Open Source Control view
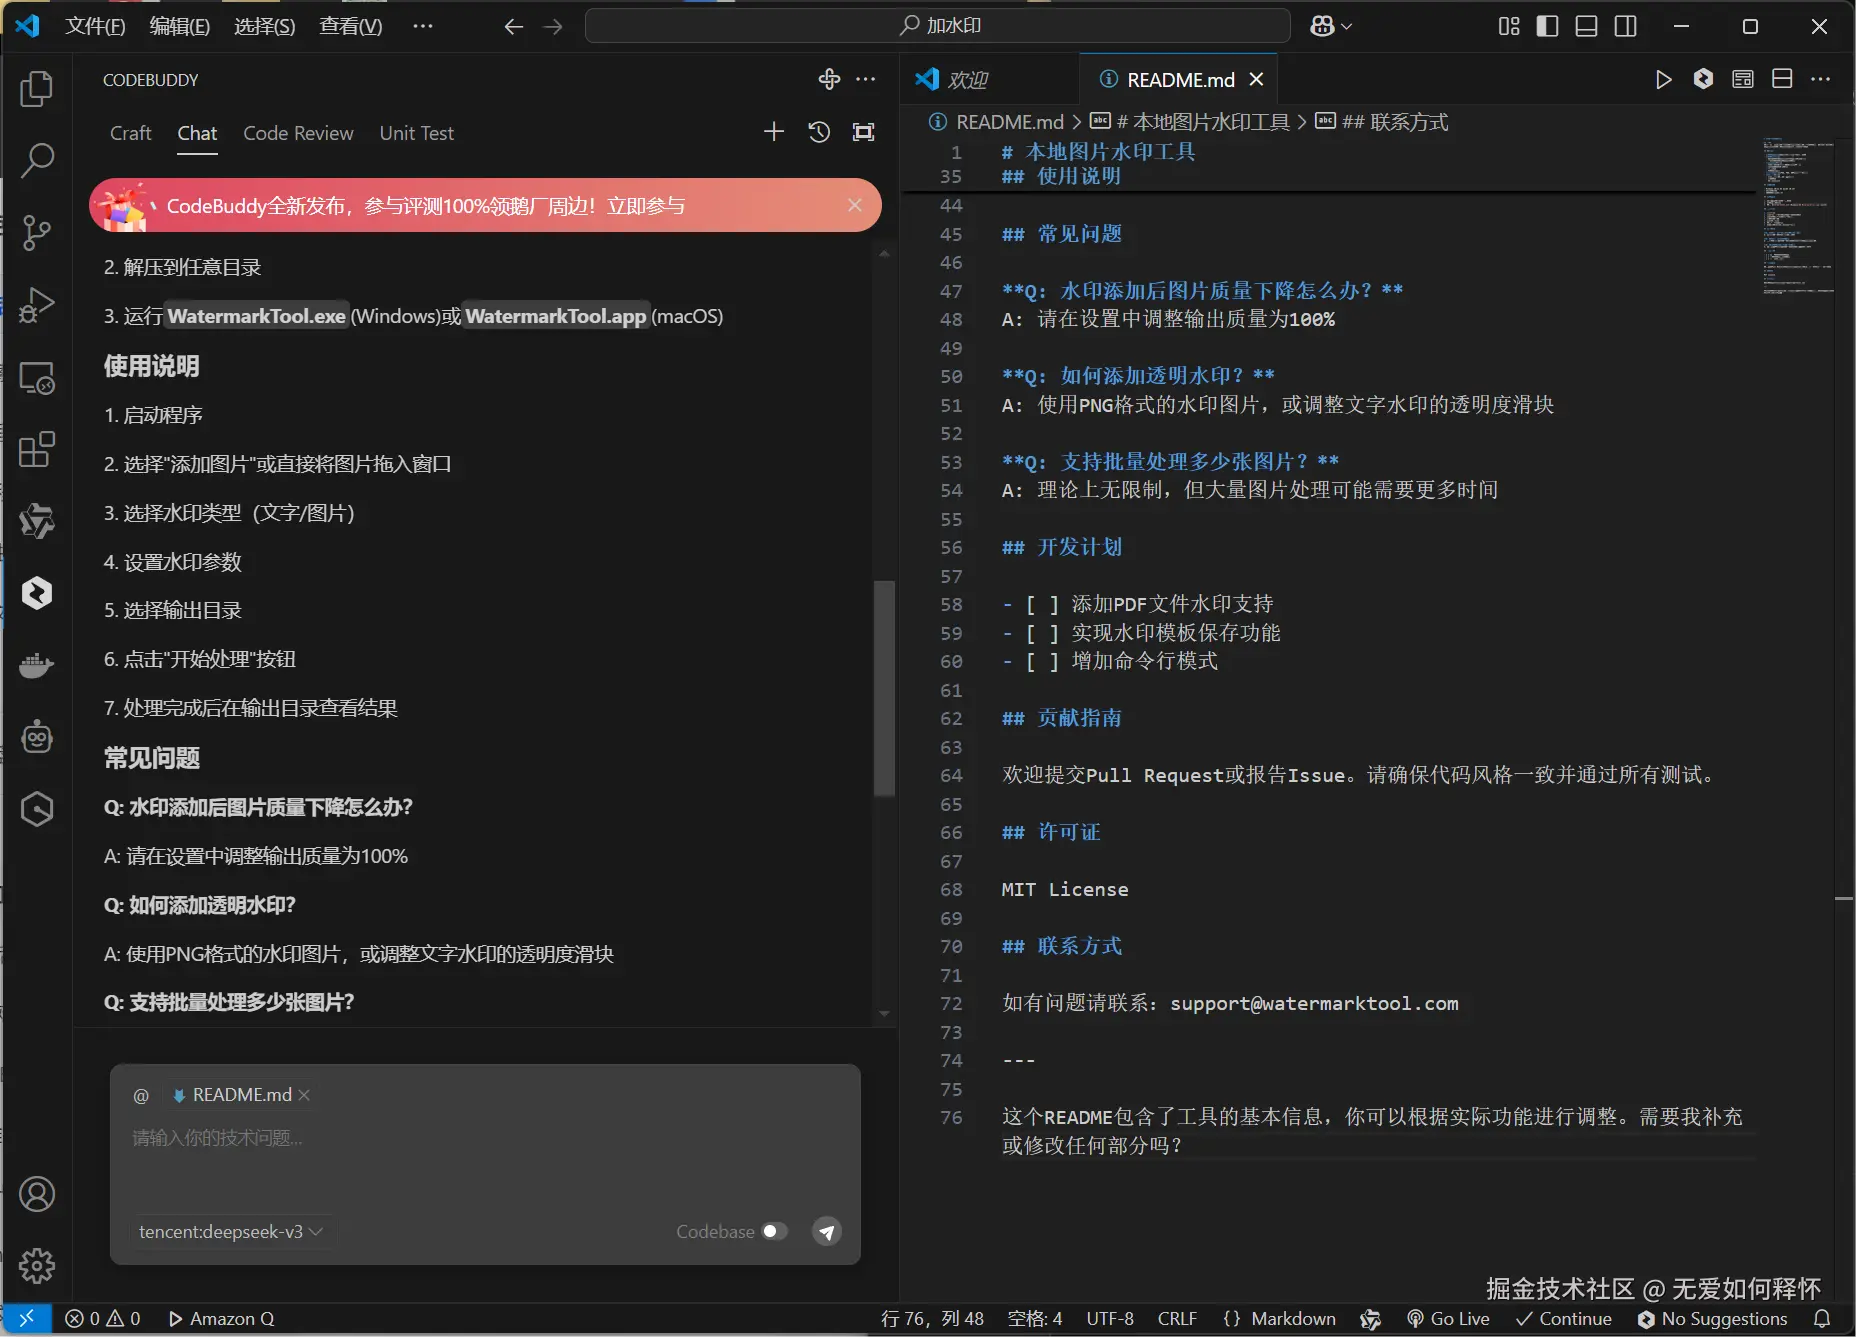 [37, 232]
